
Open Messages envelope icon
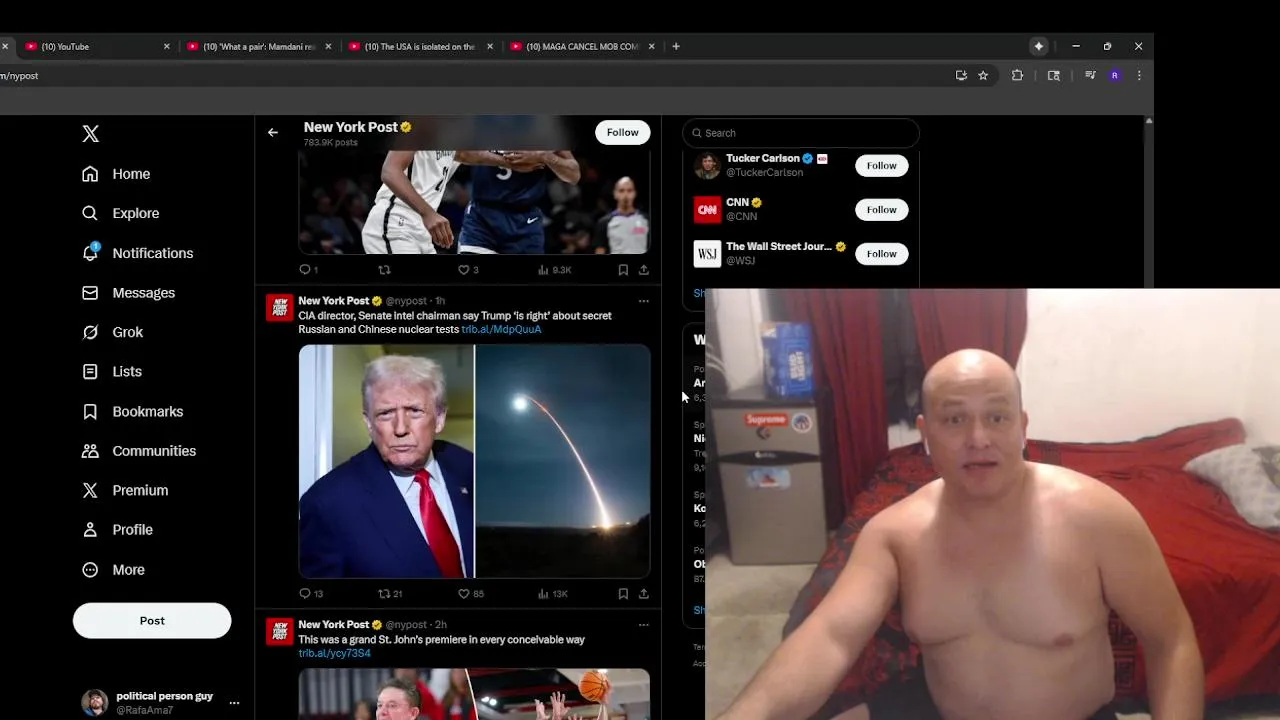pos(90,293)
